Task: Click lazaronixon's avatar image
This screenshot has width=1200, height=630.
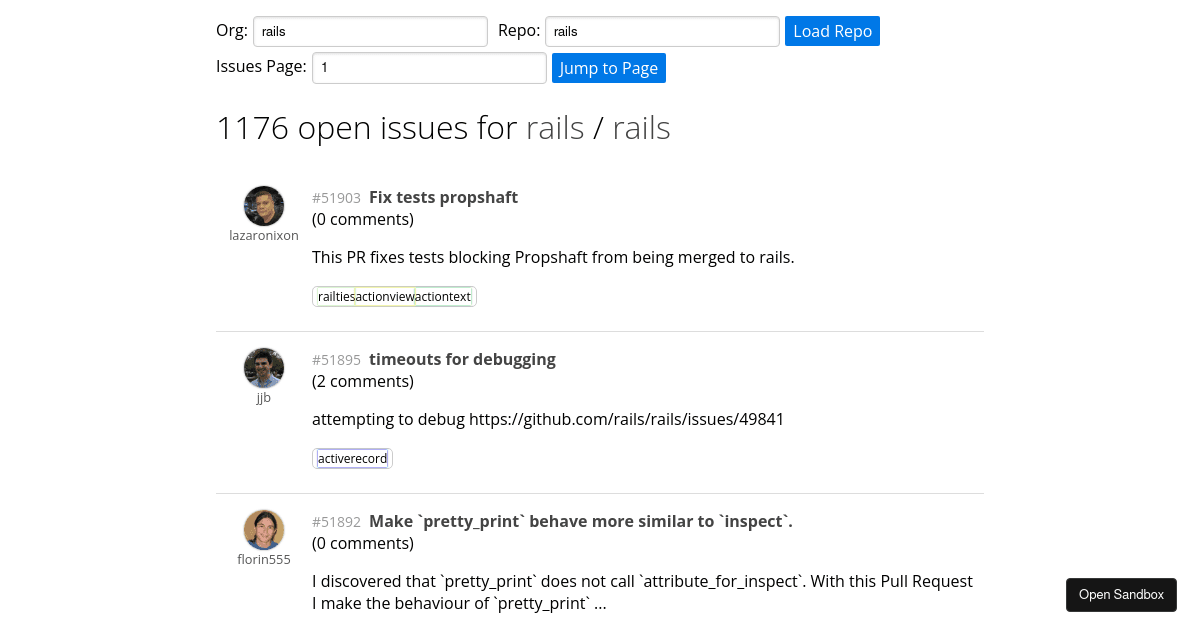Action: (264, 205)
